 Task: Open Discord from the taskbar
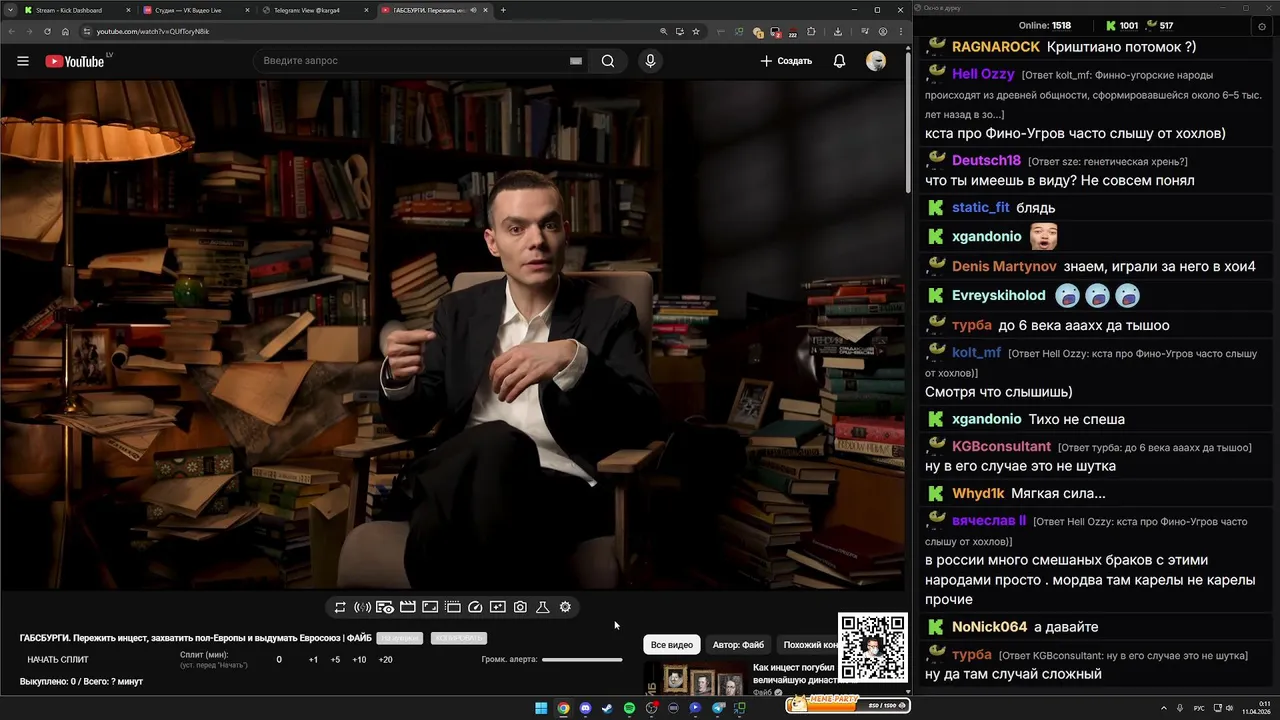point(585,708)
